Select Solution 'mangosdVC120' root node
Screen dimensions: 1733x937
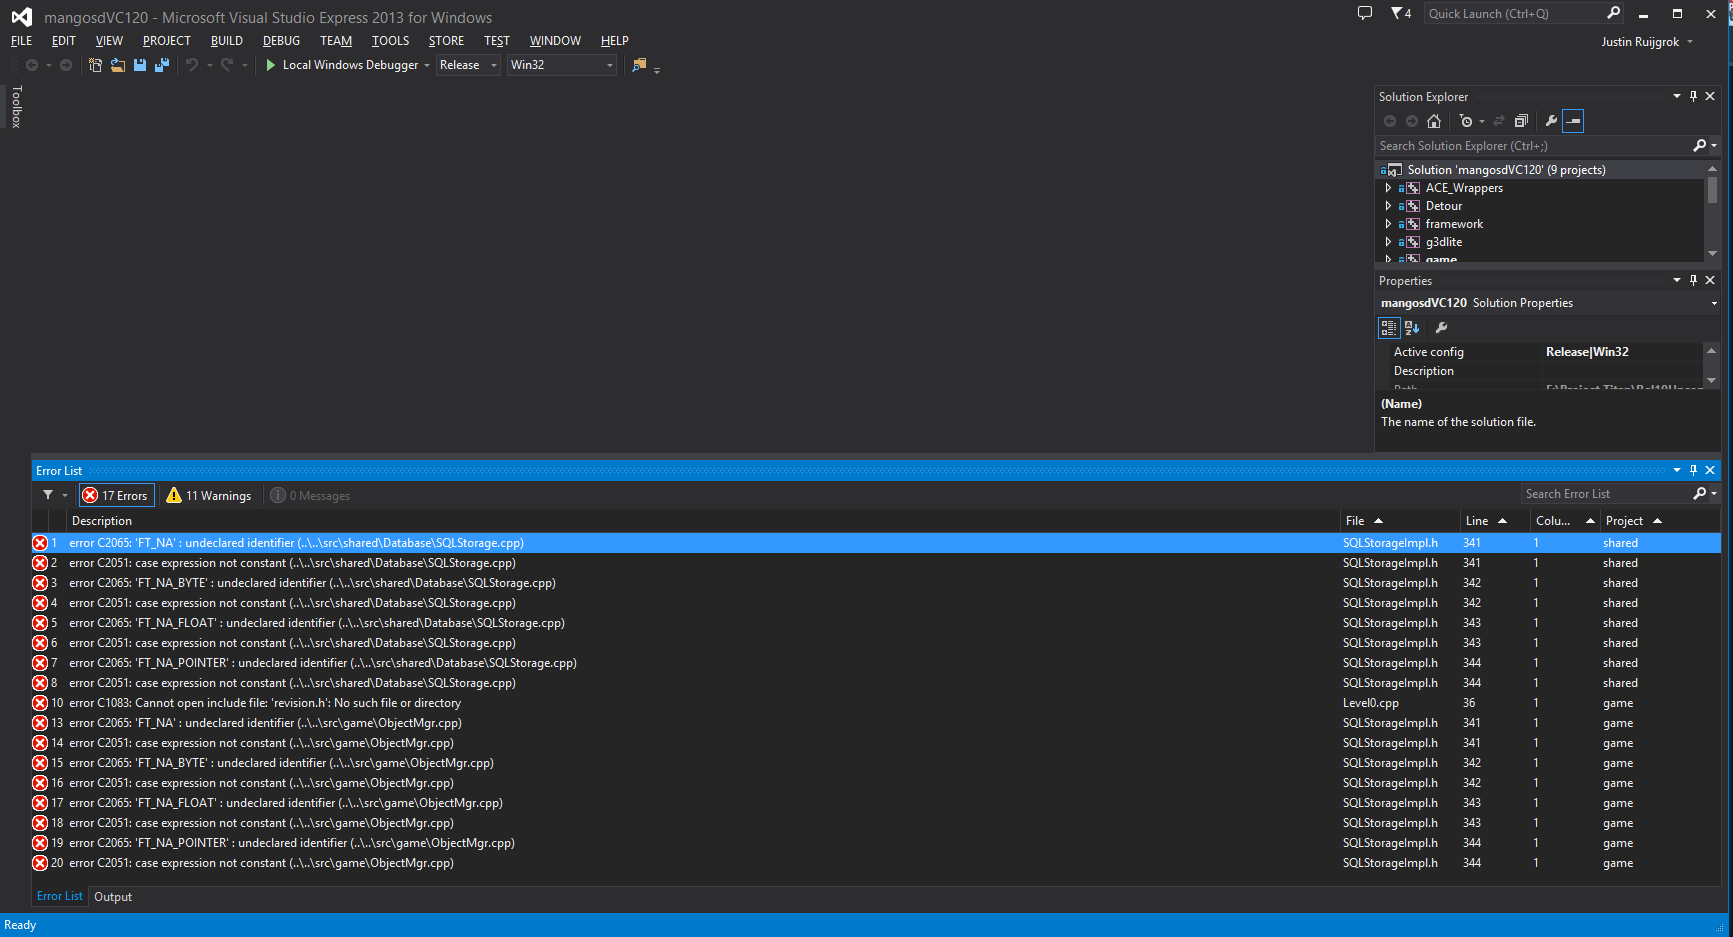1506,170
